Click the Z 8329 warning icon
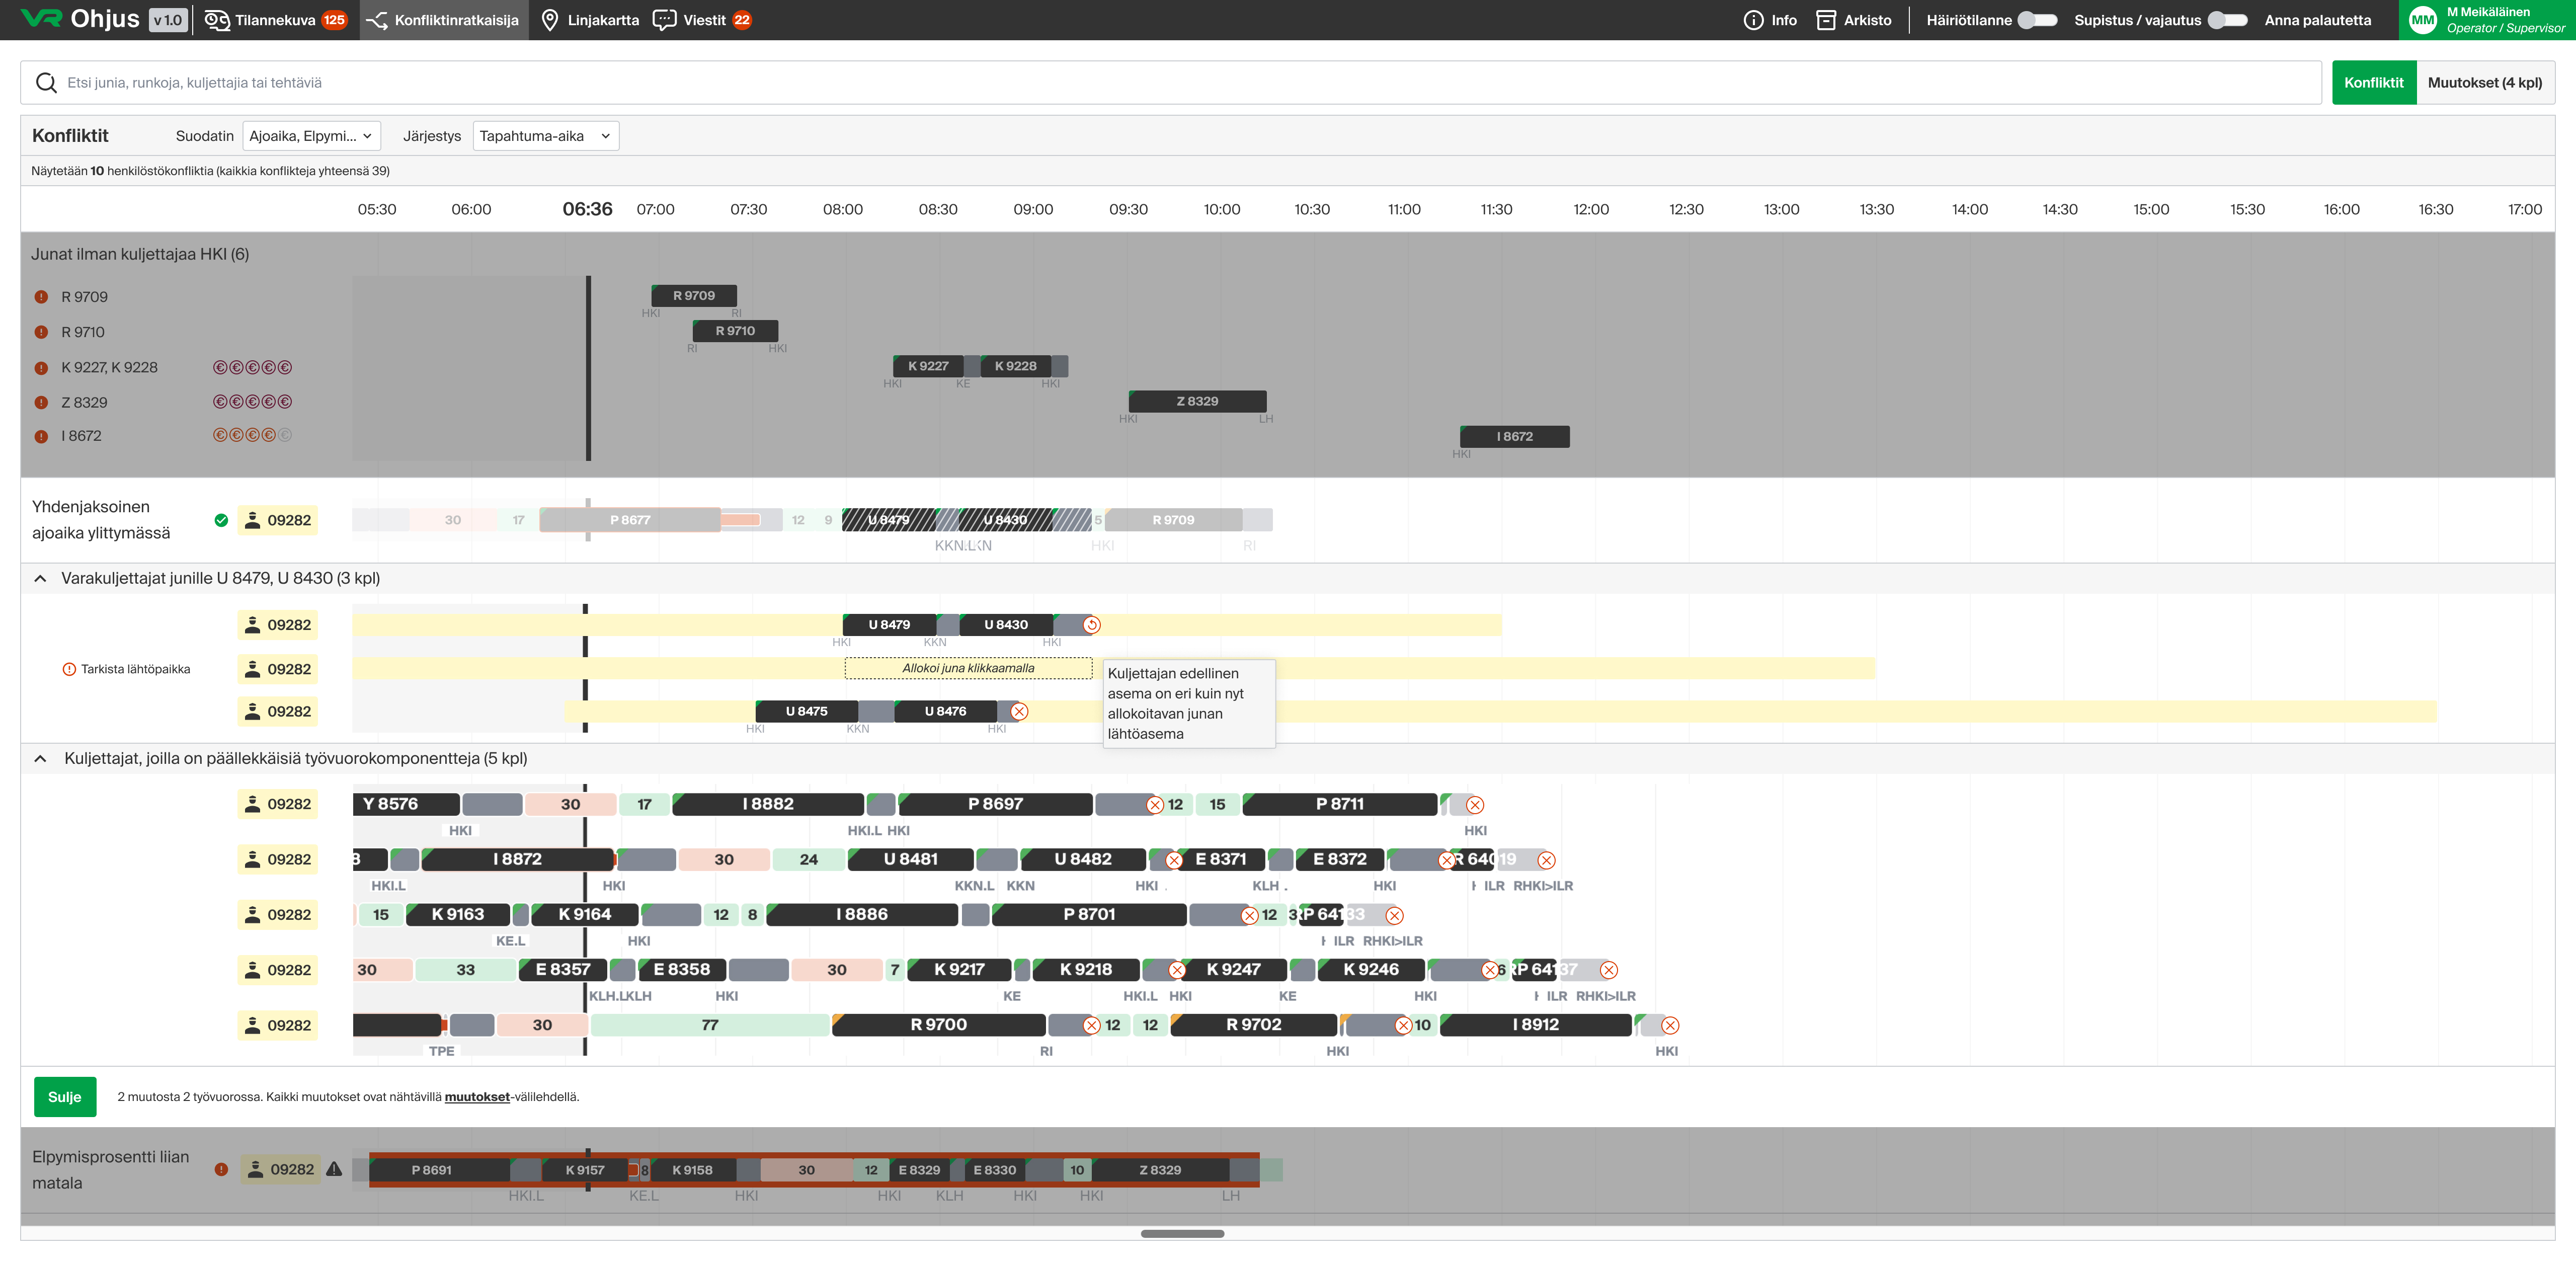 click(x=41, y=402)
